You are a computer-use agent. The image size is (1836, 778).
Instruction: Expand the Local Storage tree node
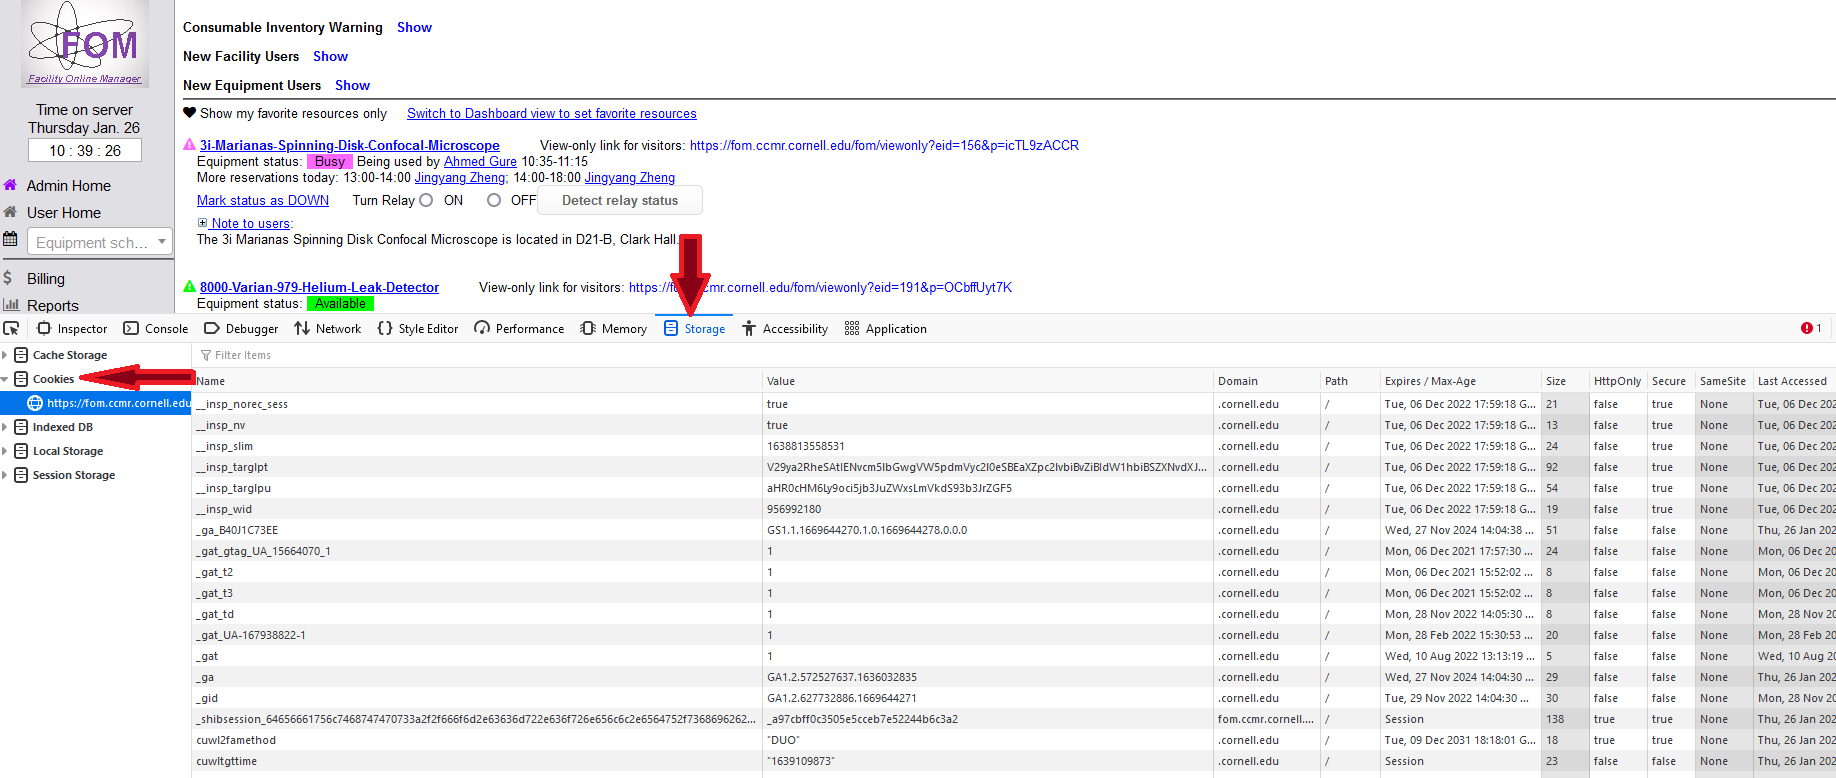point(5,451)
